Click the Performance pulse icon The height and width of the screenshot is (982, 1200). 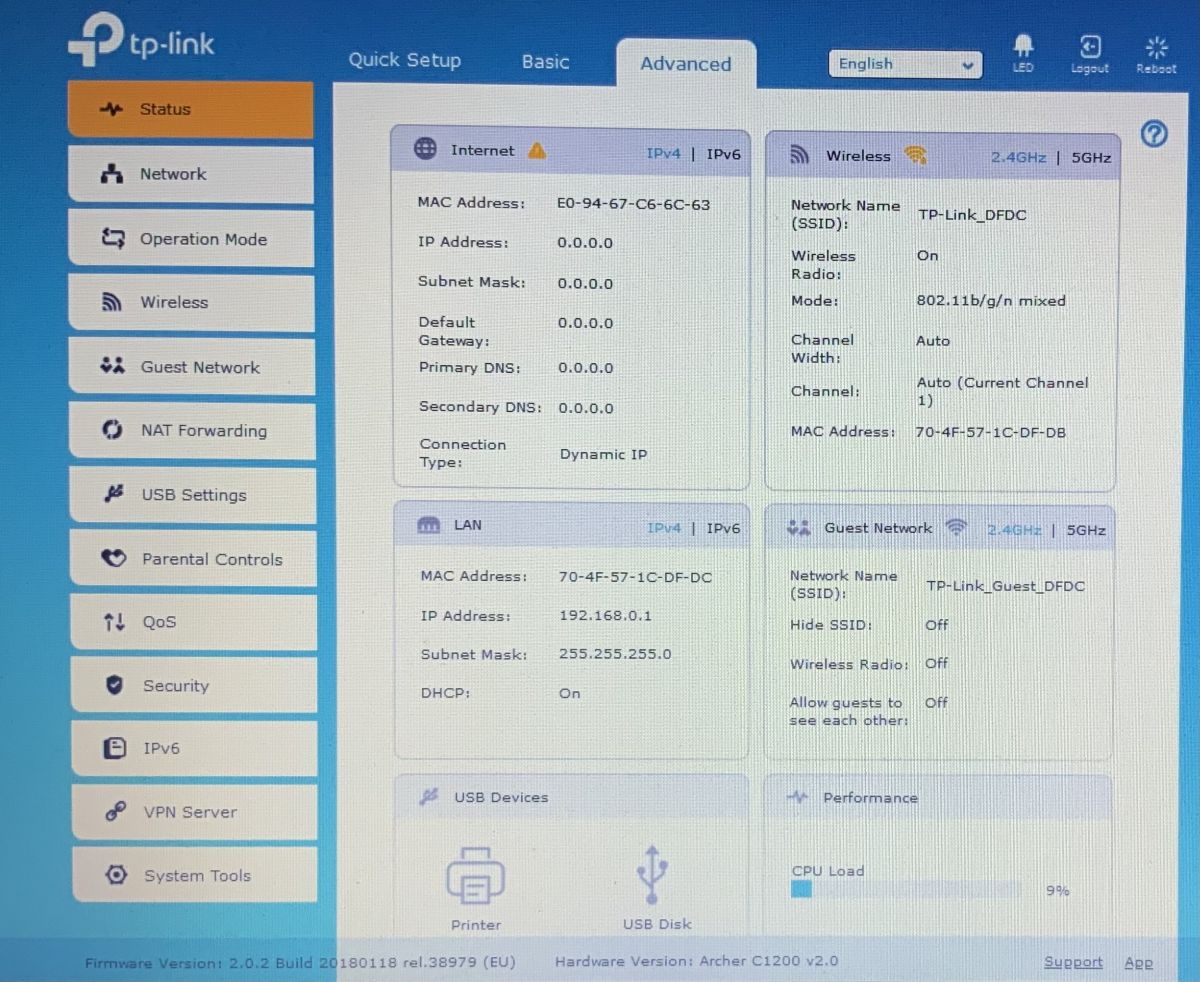click(798, 797)
